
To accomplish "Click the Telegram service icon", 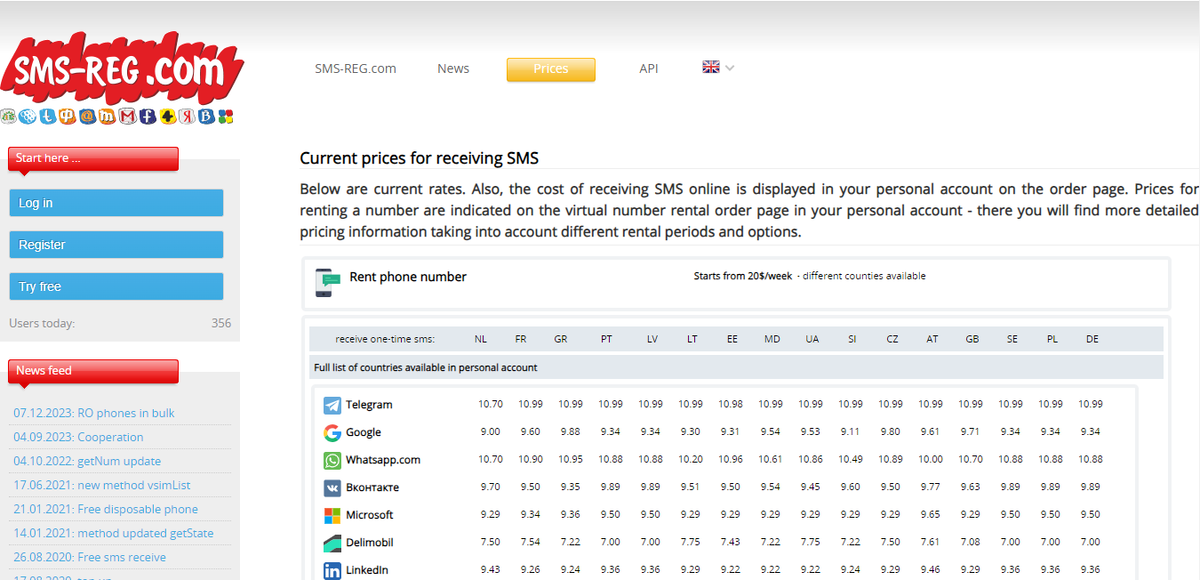I will coord(332,405).
